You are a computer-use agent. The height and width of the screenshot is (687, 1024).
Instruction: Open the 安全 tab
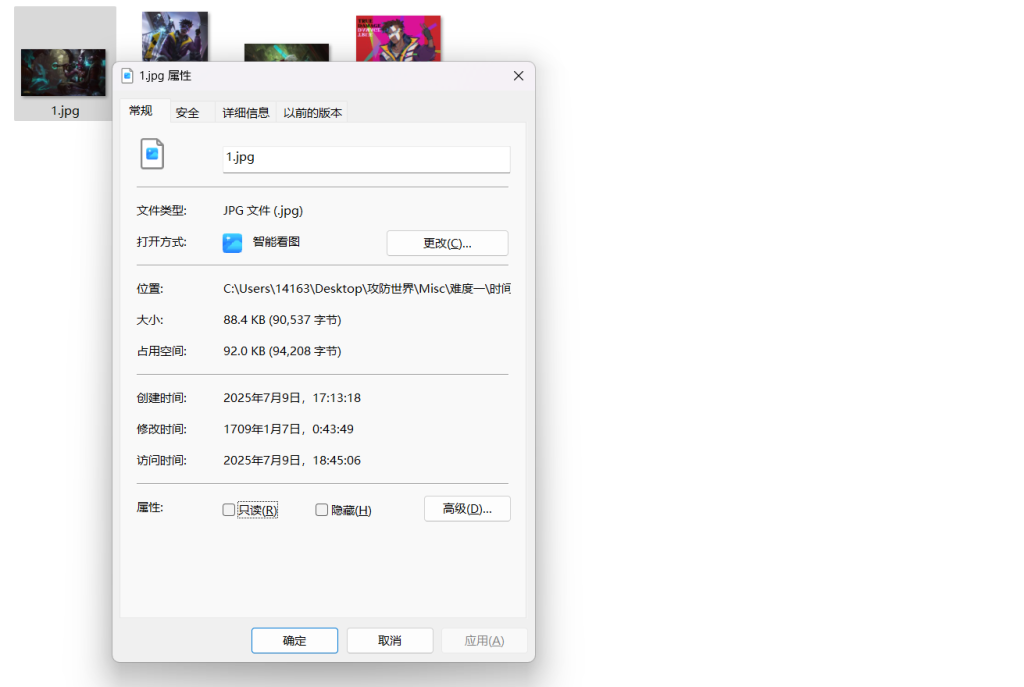pos(188,113)
